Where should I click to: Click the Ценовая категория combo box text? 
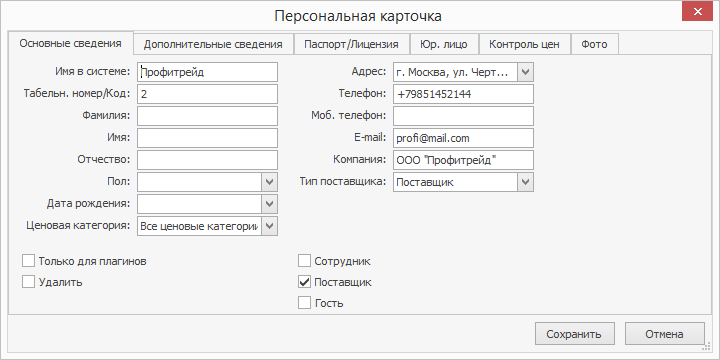click(x=199, y=226)
